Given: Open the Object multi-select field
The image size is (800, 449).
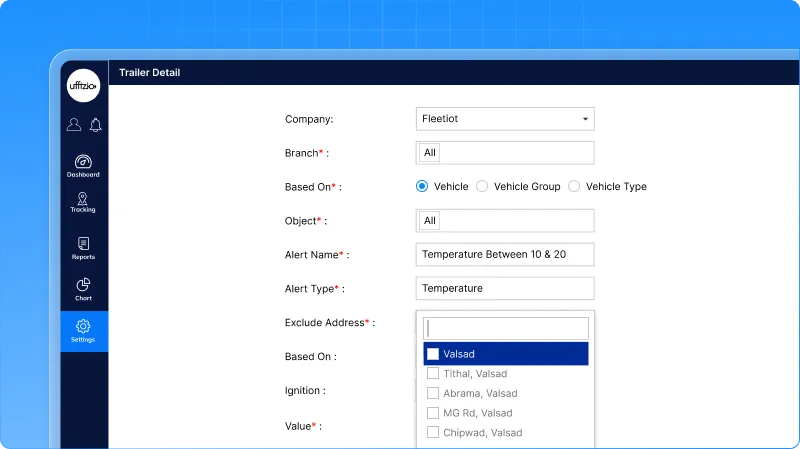Looking at the screenshot, I should 504,220.
